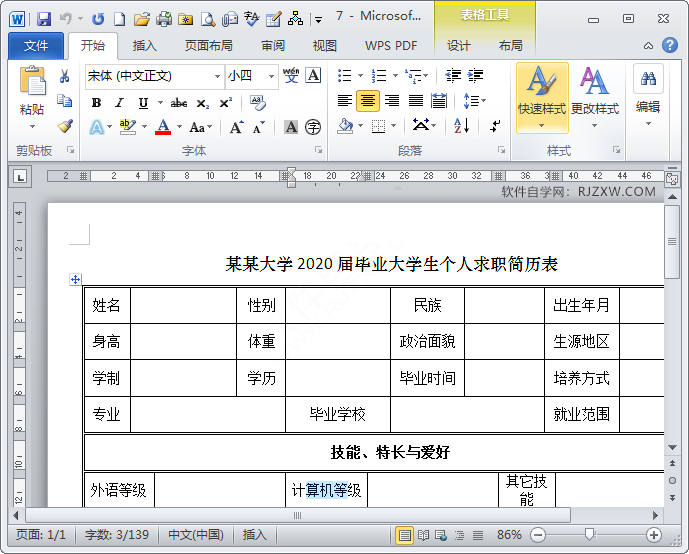This screenshot has height=554, width=689.
Task: Click zoom out minus button
Action: pyautogui.click(x=537, y=535)
